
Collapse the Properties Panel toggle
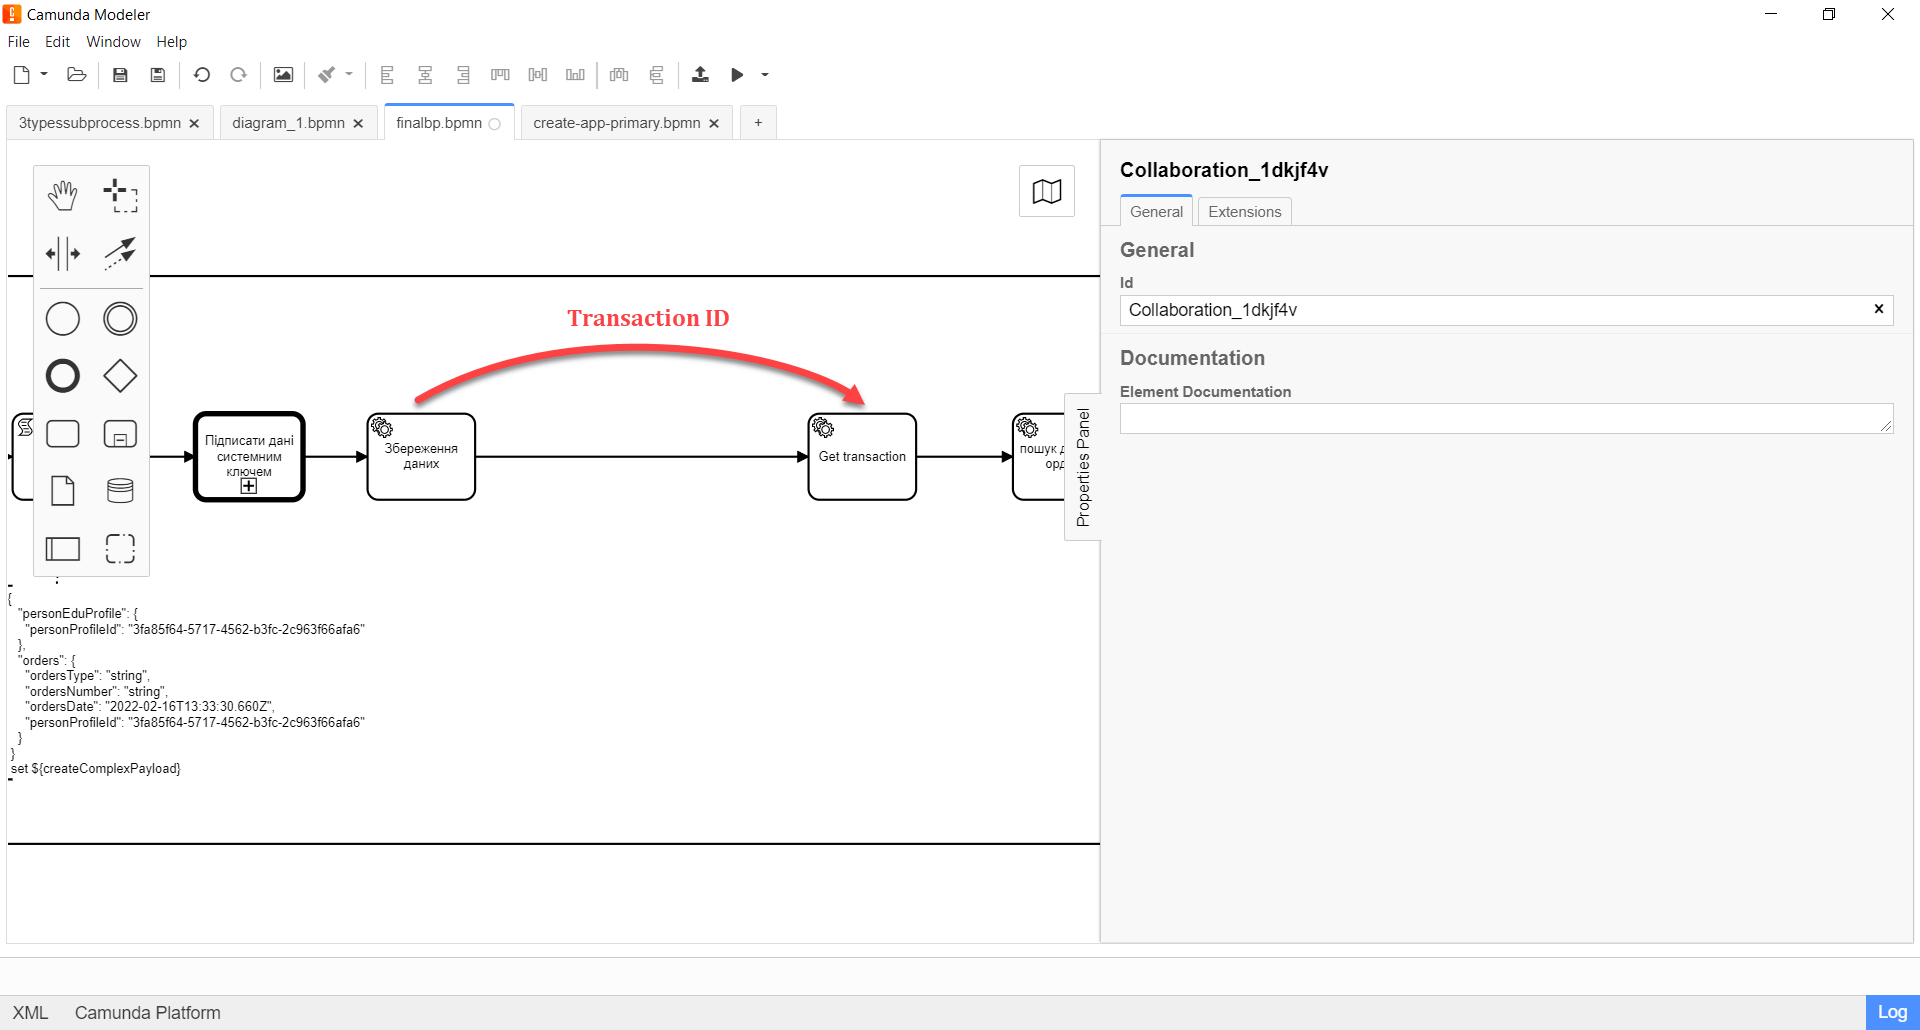(1083, 467)
